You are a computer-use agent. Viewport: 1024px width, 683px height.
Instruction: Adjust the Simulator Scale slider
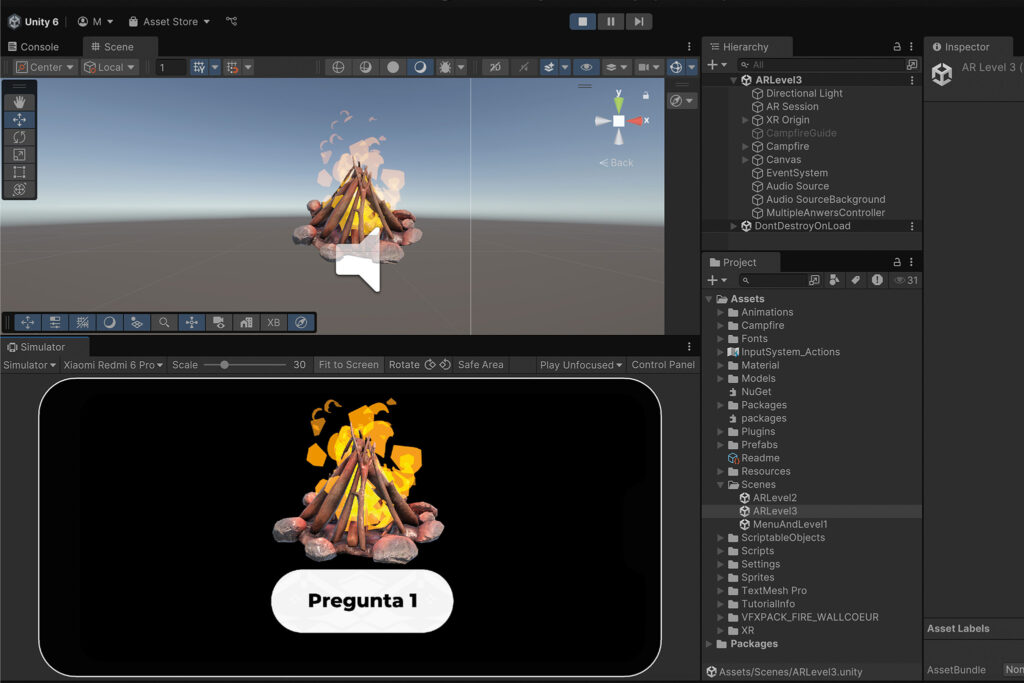(225, 365)
